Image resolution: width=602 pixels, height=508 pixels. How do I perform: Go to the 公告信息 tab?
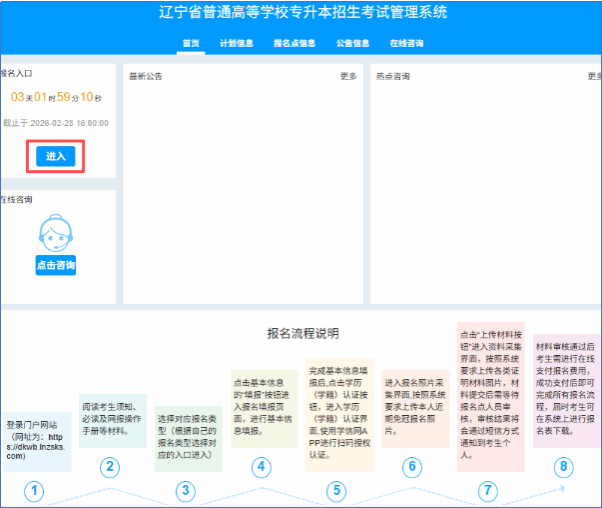[352, 44]
